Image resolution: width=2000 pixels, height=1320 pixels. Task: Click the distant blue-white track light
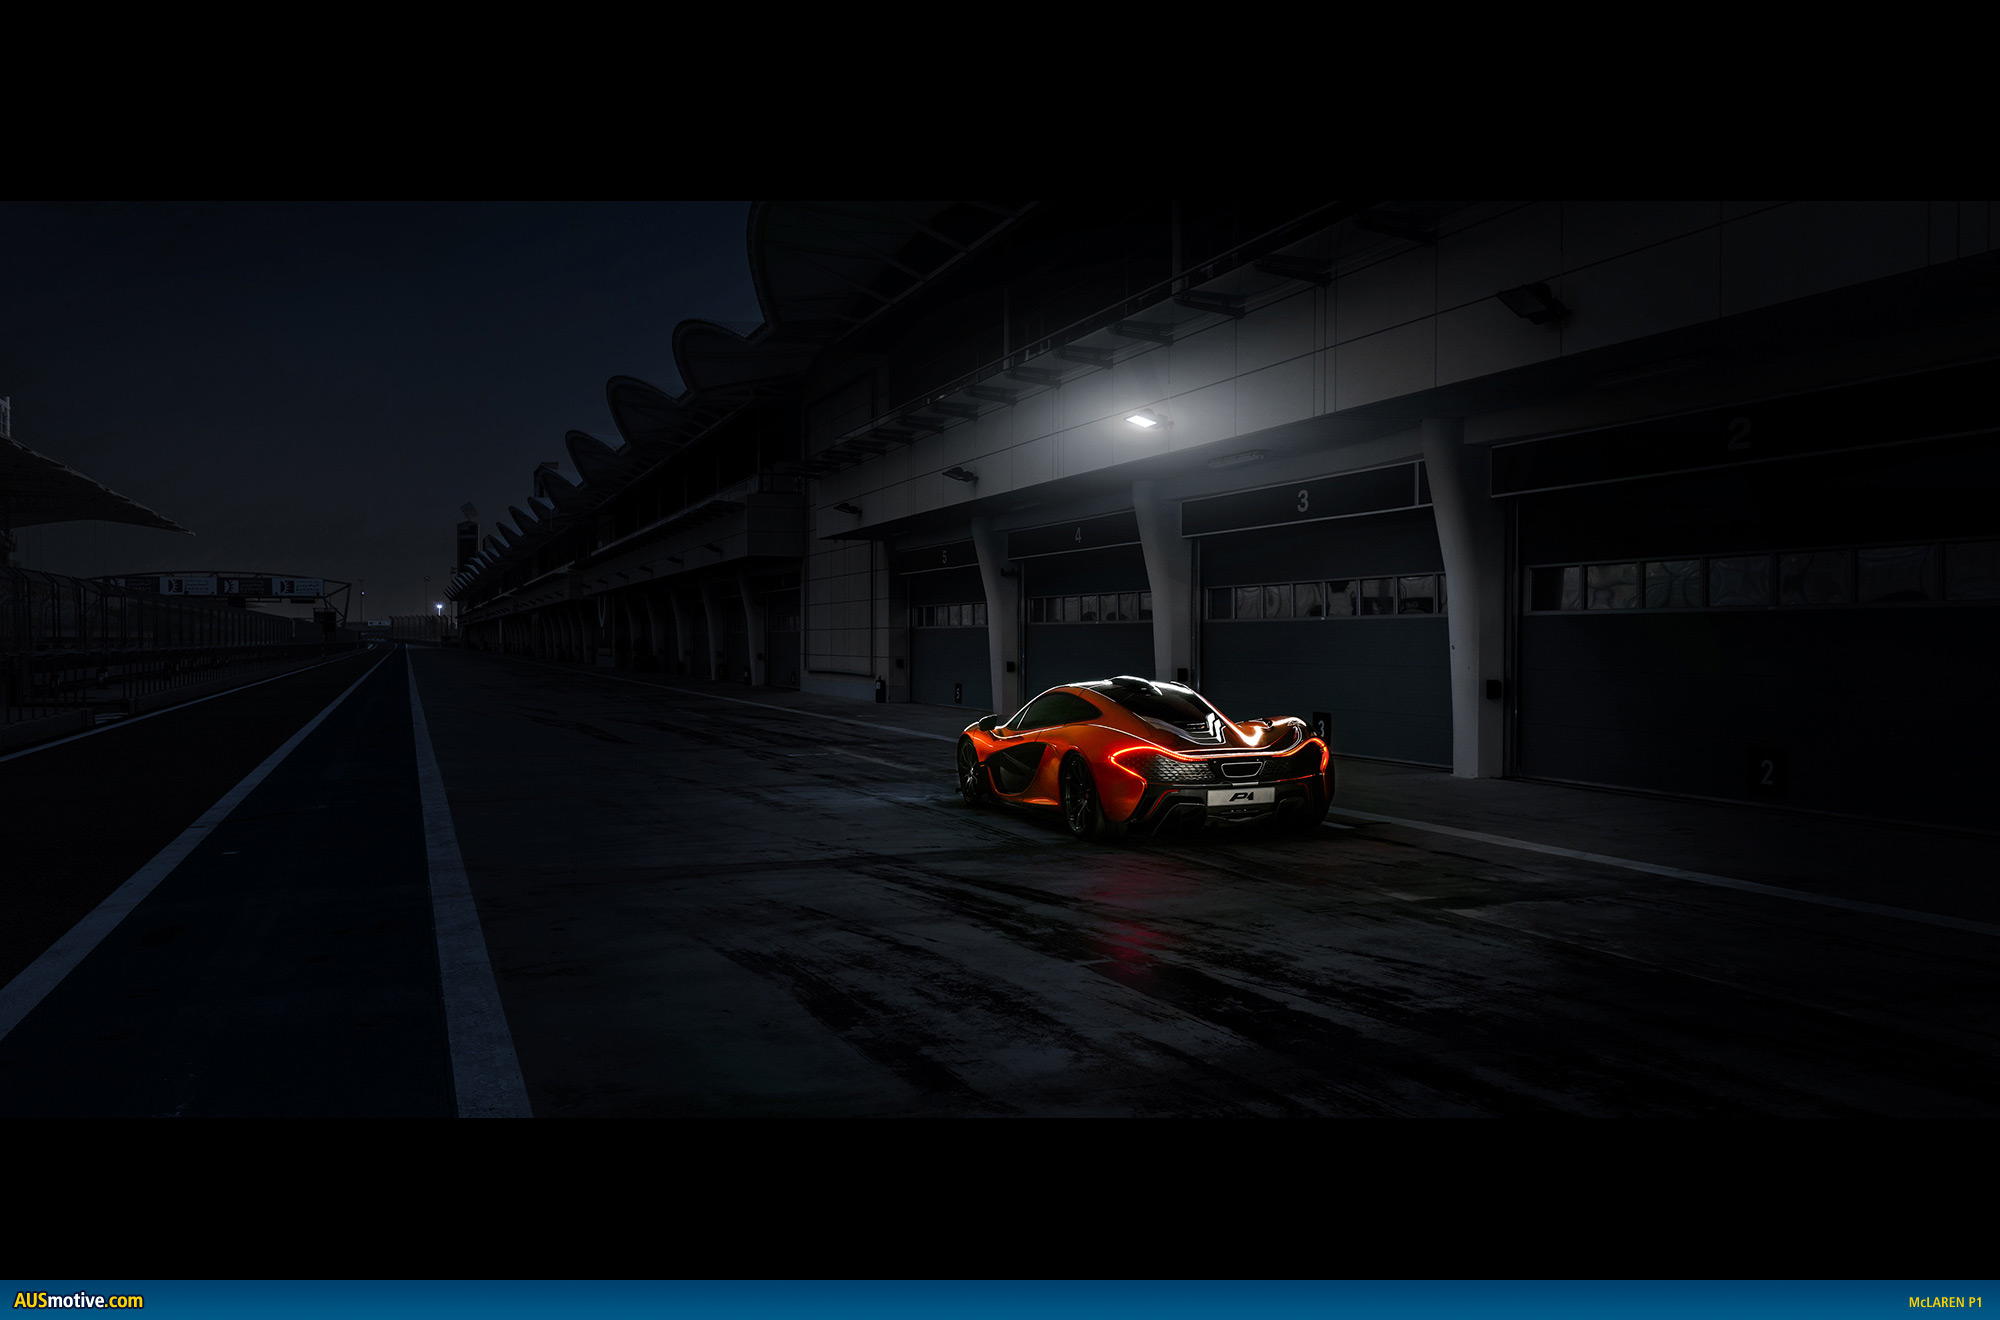pyautogui.click(x=439, y=606)
